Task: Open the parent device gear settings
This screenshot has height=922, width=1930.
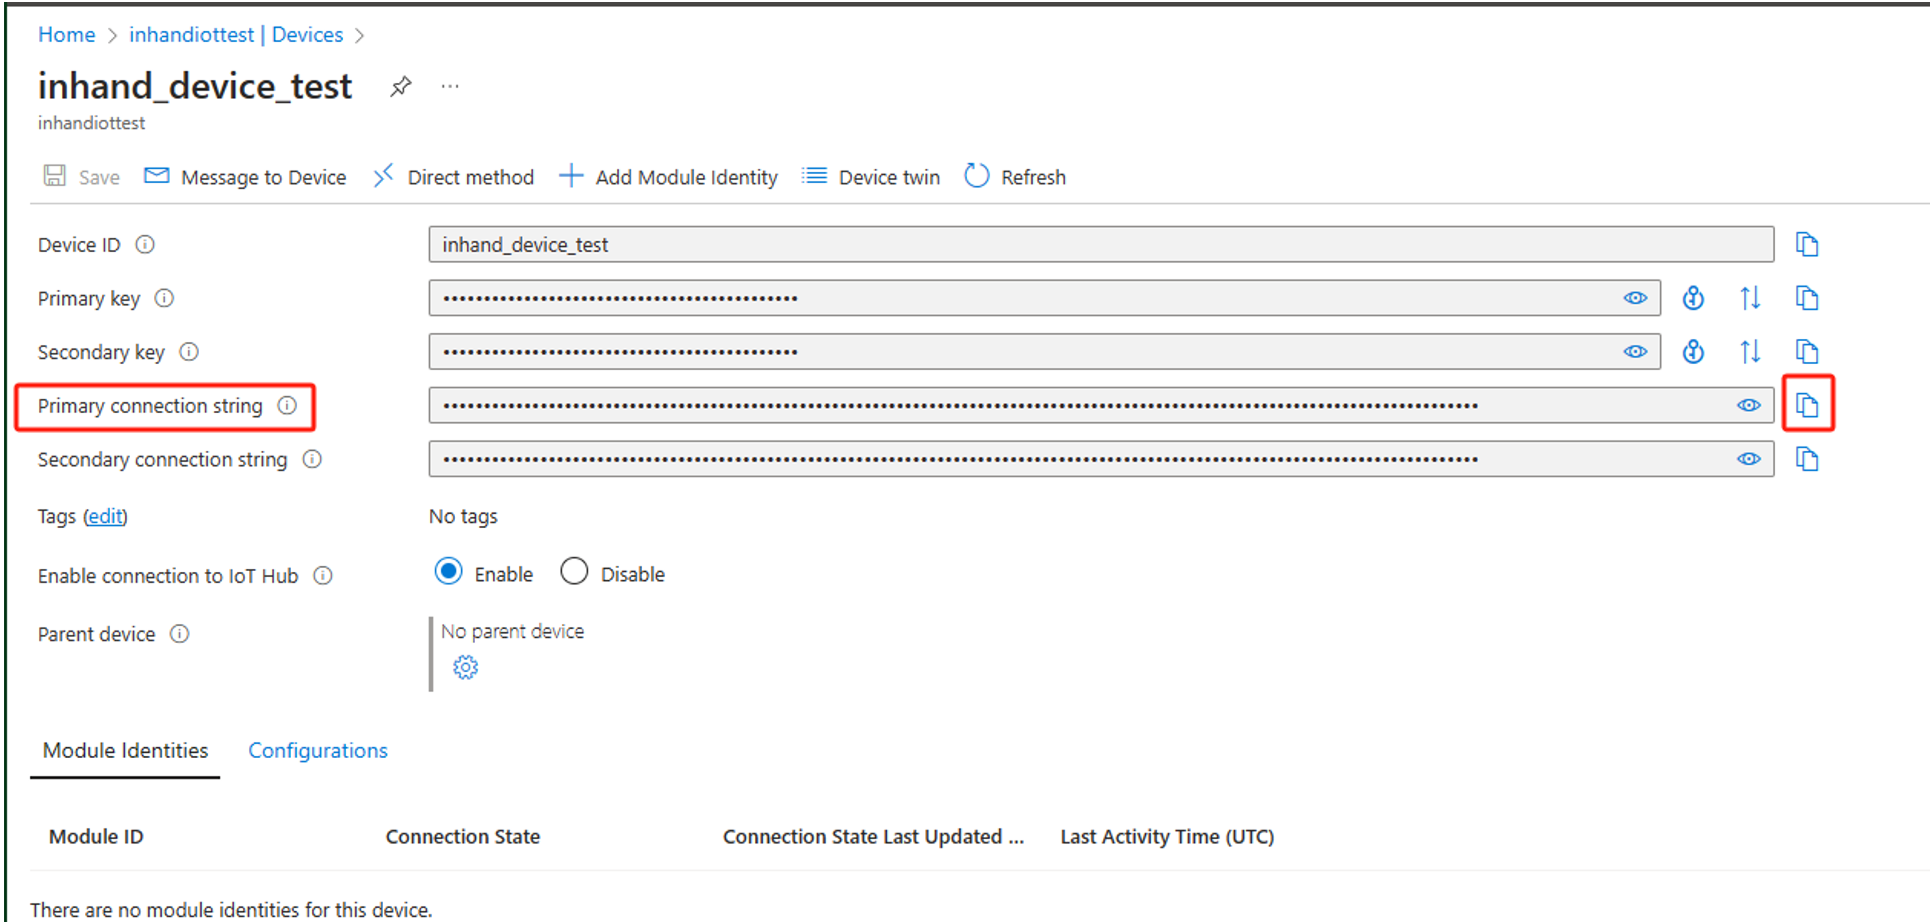Action: click(x=465, y=667)
